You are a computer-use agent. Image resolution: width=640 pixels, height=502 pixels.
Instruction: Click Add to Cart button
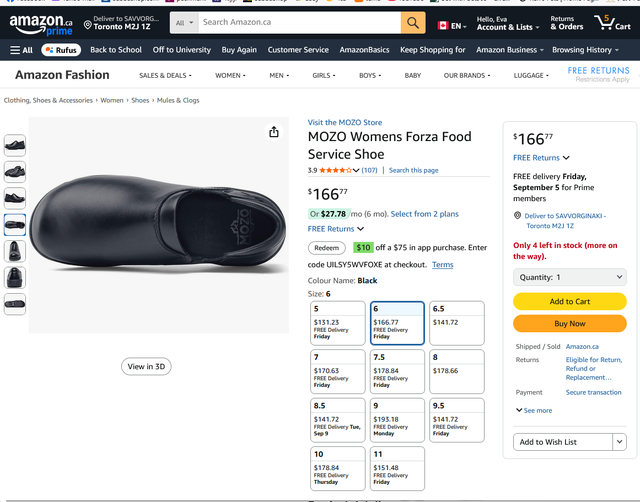569,302
